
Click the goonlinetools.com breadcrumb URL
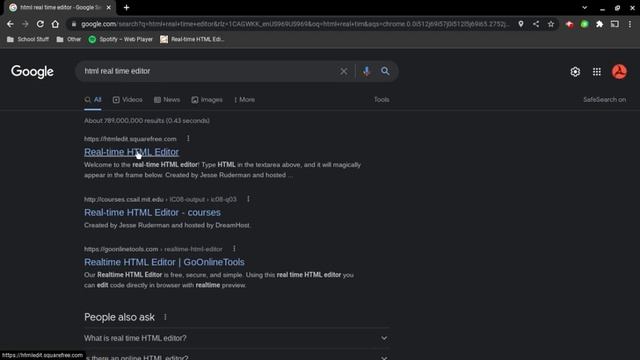coord(153,249)
